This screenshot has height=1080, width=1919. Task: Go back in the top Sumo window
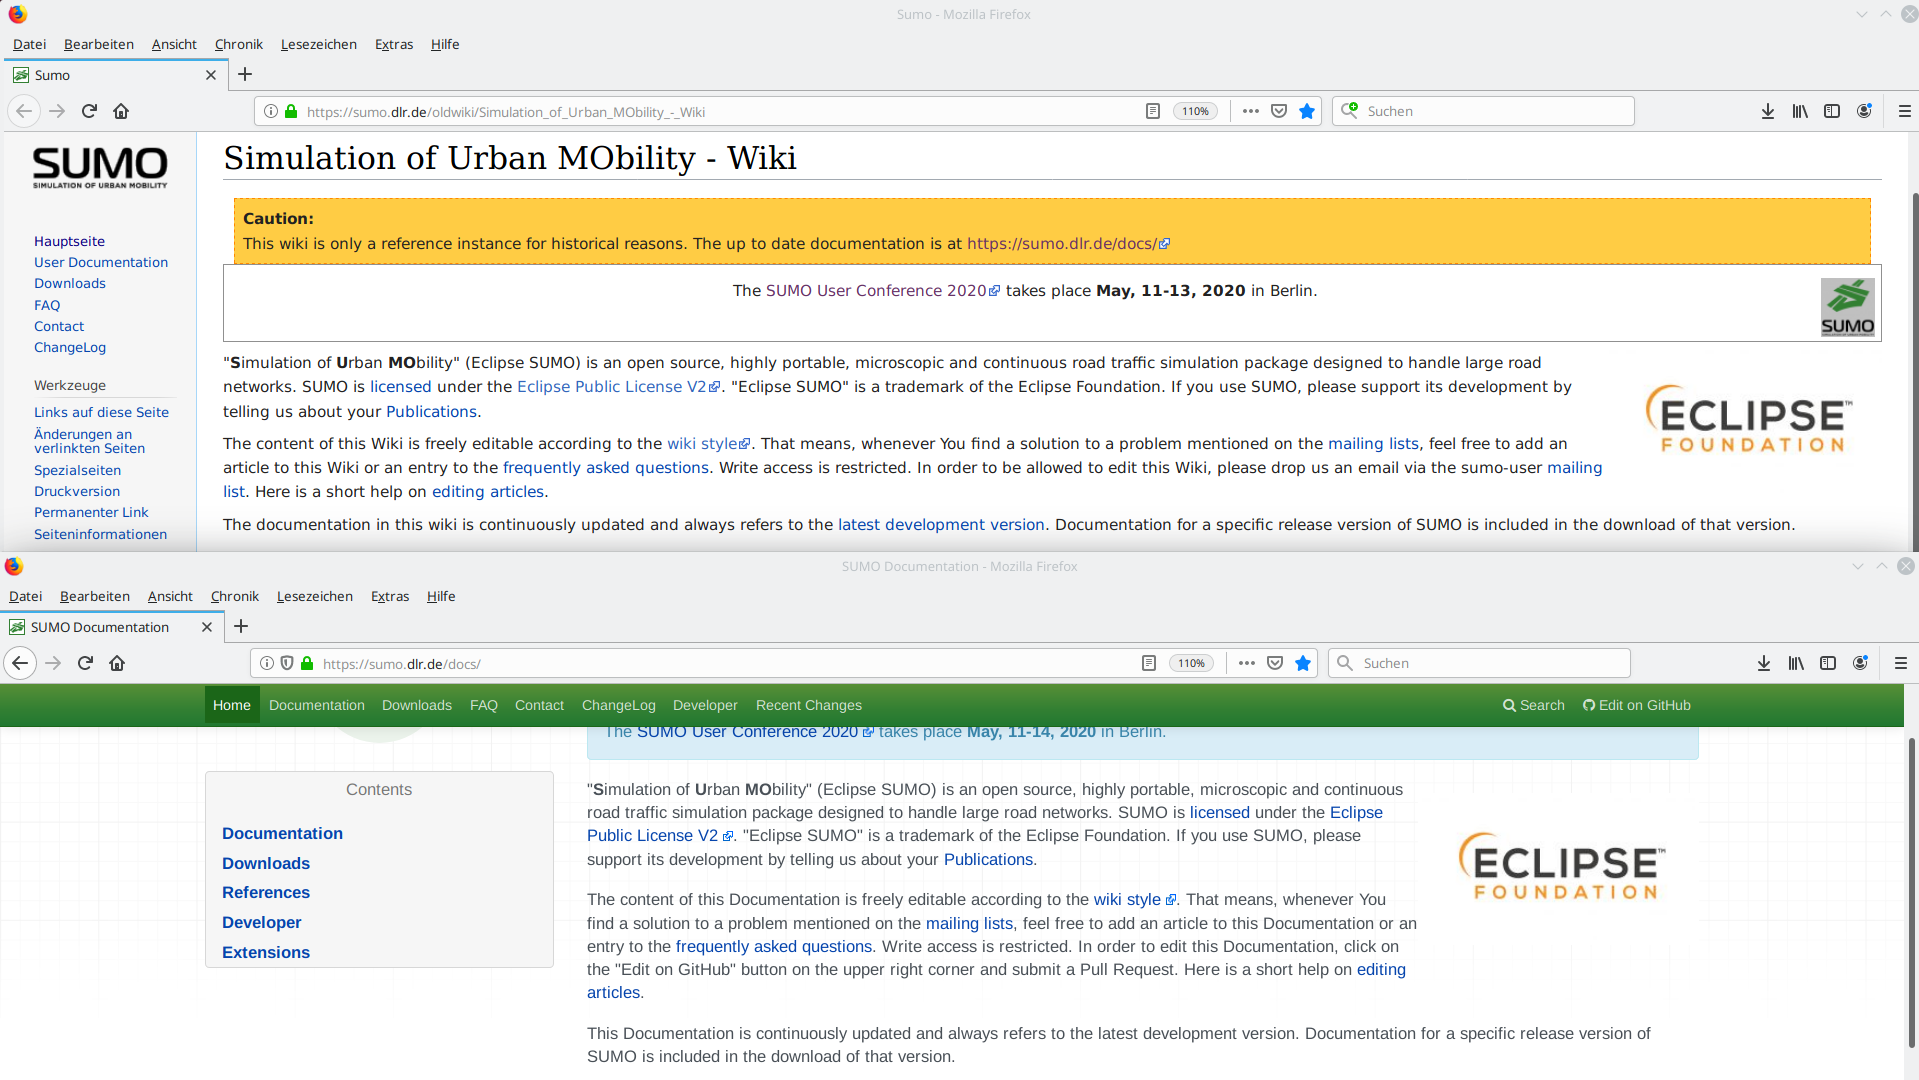click(24, 111)
